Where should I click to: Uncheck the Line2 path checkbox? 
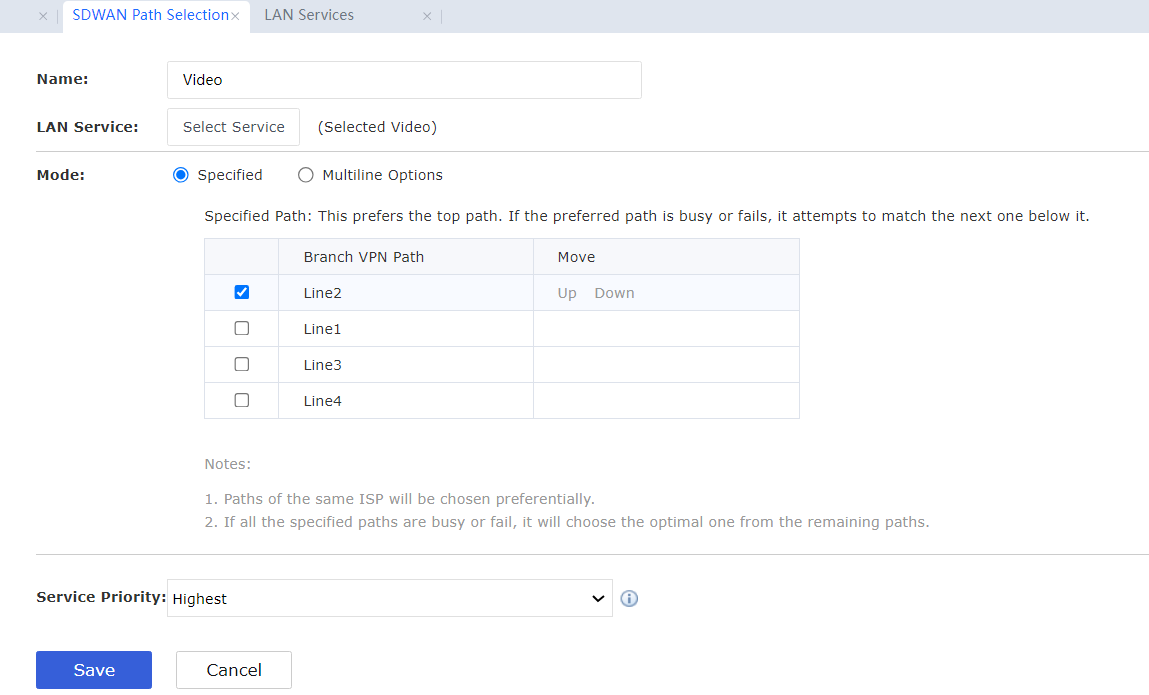point(241,293)
